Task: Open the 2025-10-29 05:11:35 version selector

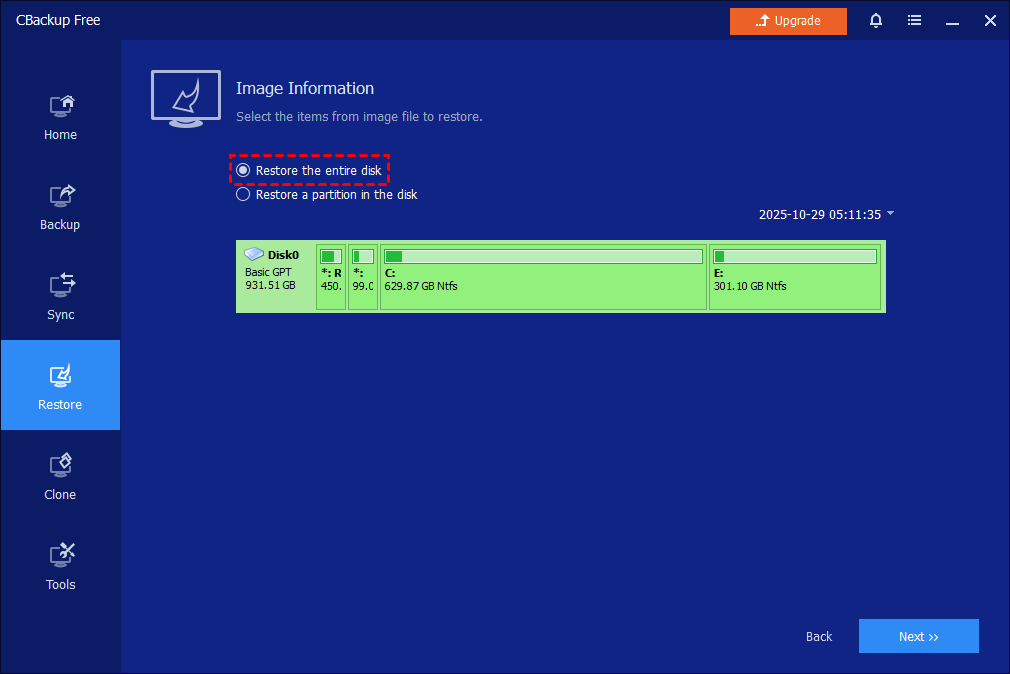Action: [819, 214]
